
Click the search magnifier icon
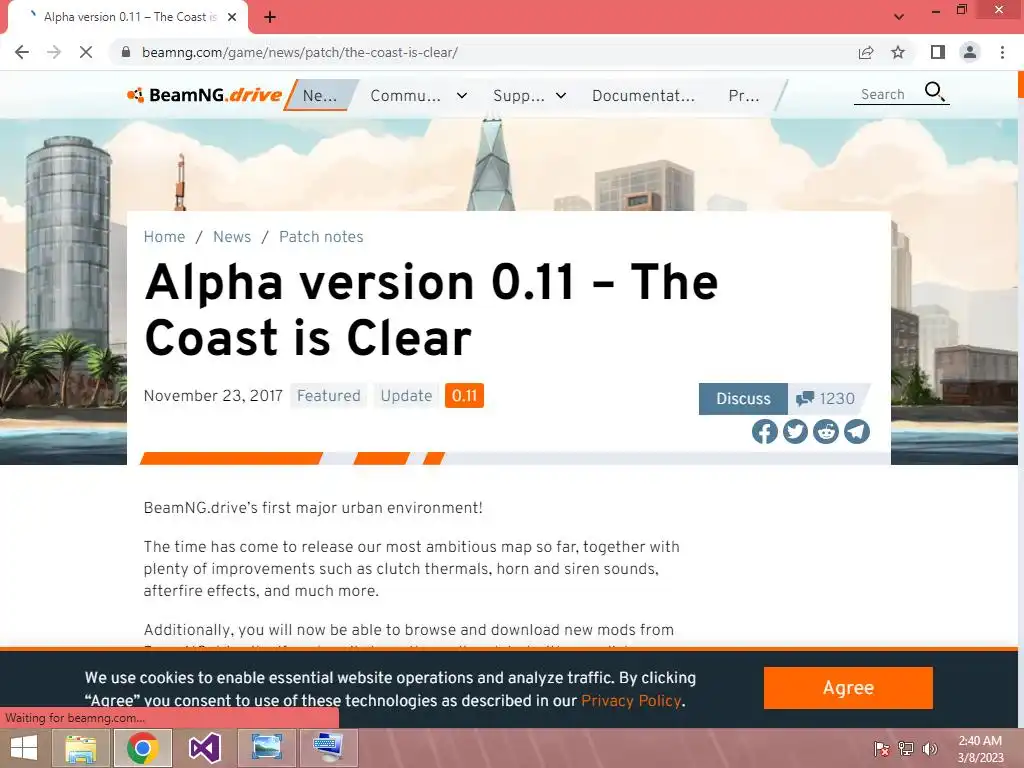[x=935, y=92]
